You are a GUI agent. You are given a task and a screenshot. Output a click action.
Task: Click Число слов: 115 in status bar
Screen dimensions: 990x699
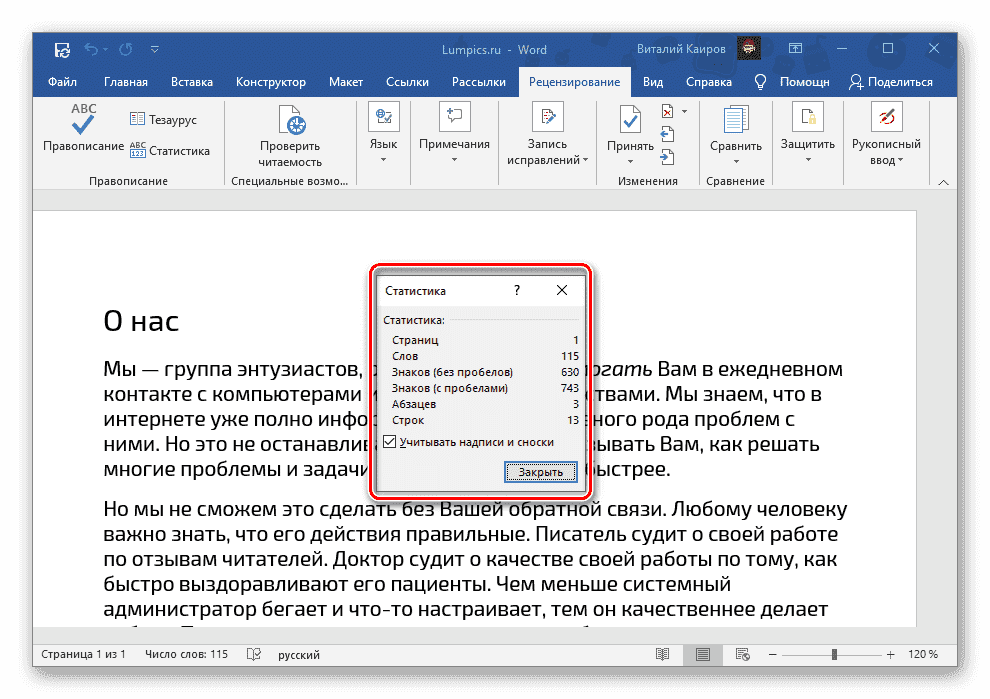click(187, 655)
